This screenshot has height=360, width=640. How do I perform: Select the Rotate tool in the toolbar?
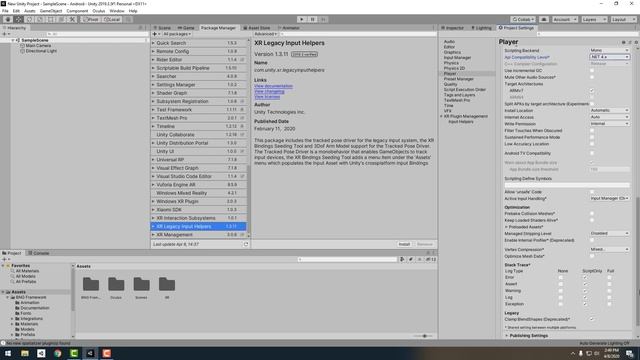point(29,19)
